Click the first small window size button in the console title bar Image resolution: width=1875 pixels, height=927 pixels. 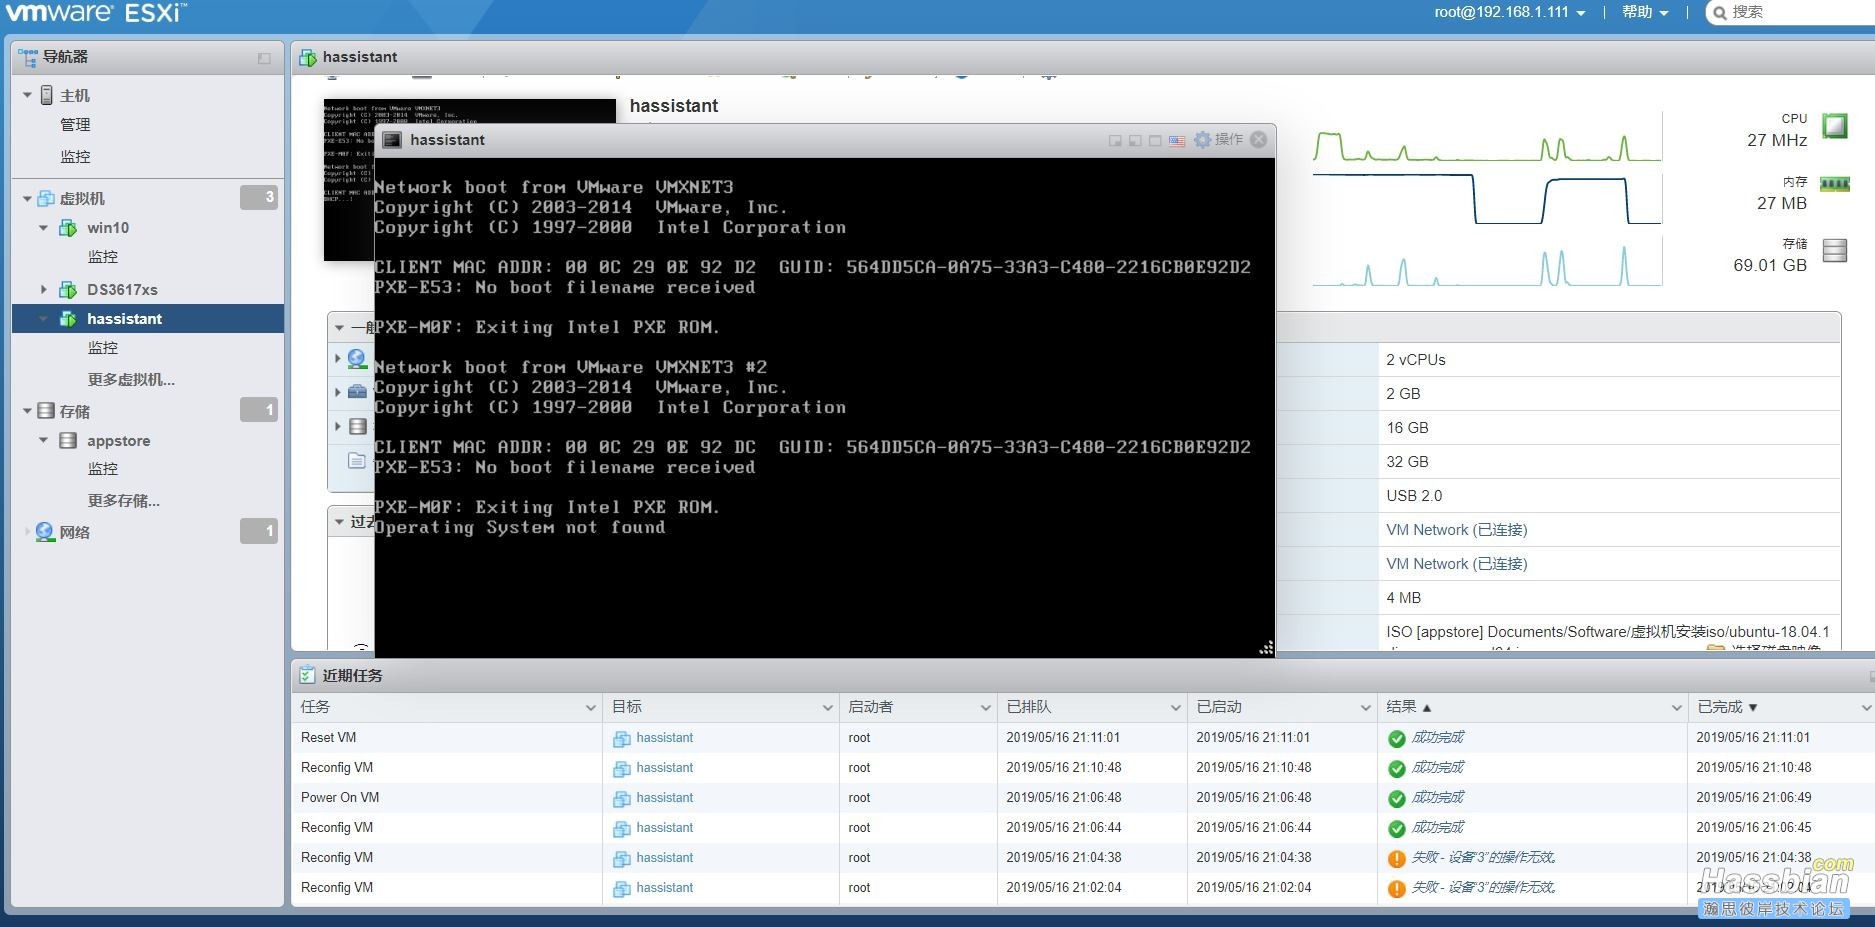coord(1115,141)
